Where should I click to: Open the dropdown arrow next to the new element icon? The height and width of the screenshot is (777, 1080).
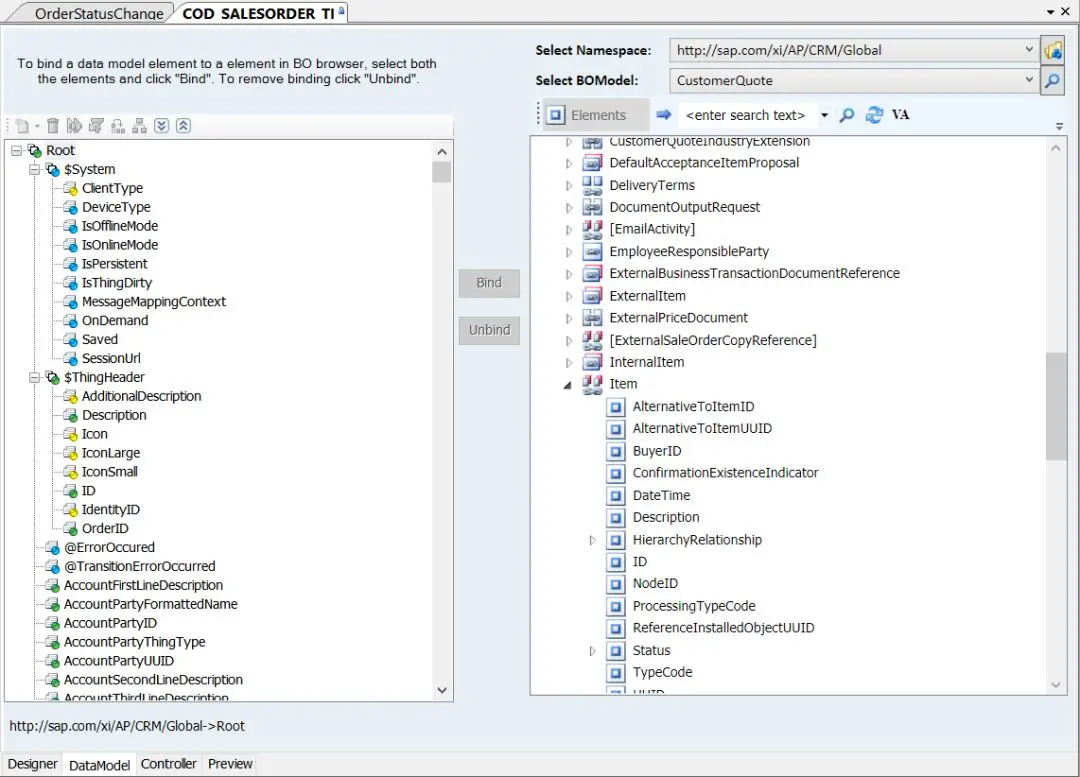pyautogui.click(x=37, y=126)
